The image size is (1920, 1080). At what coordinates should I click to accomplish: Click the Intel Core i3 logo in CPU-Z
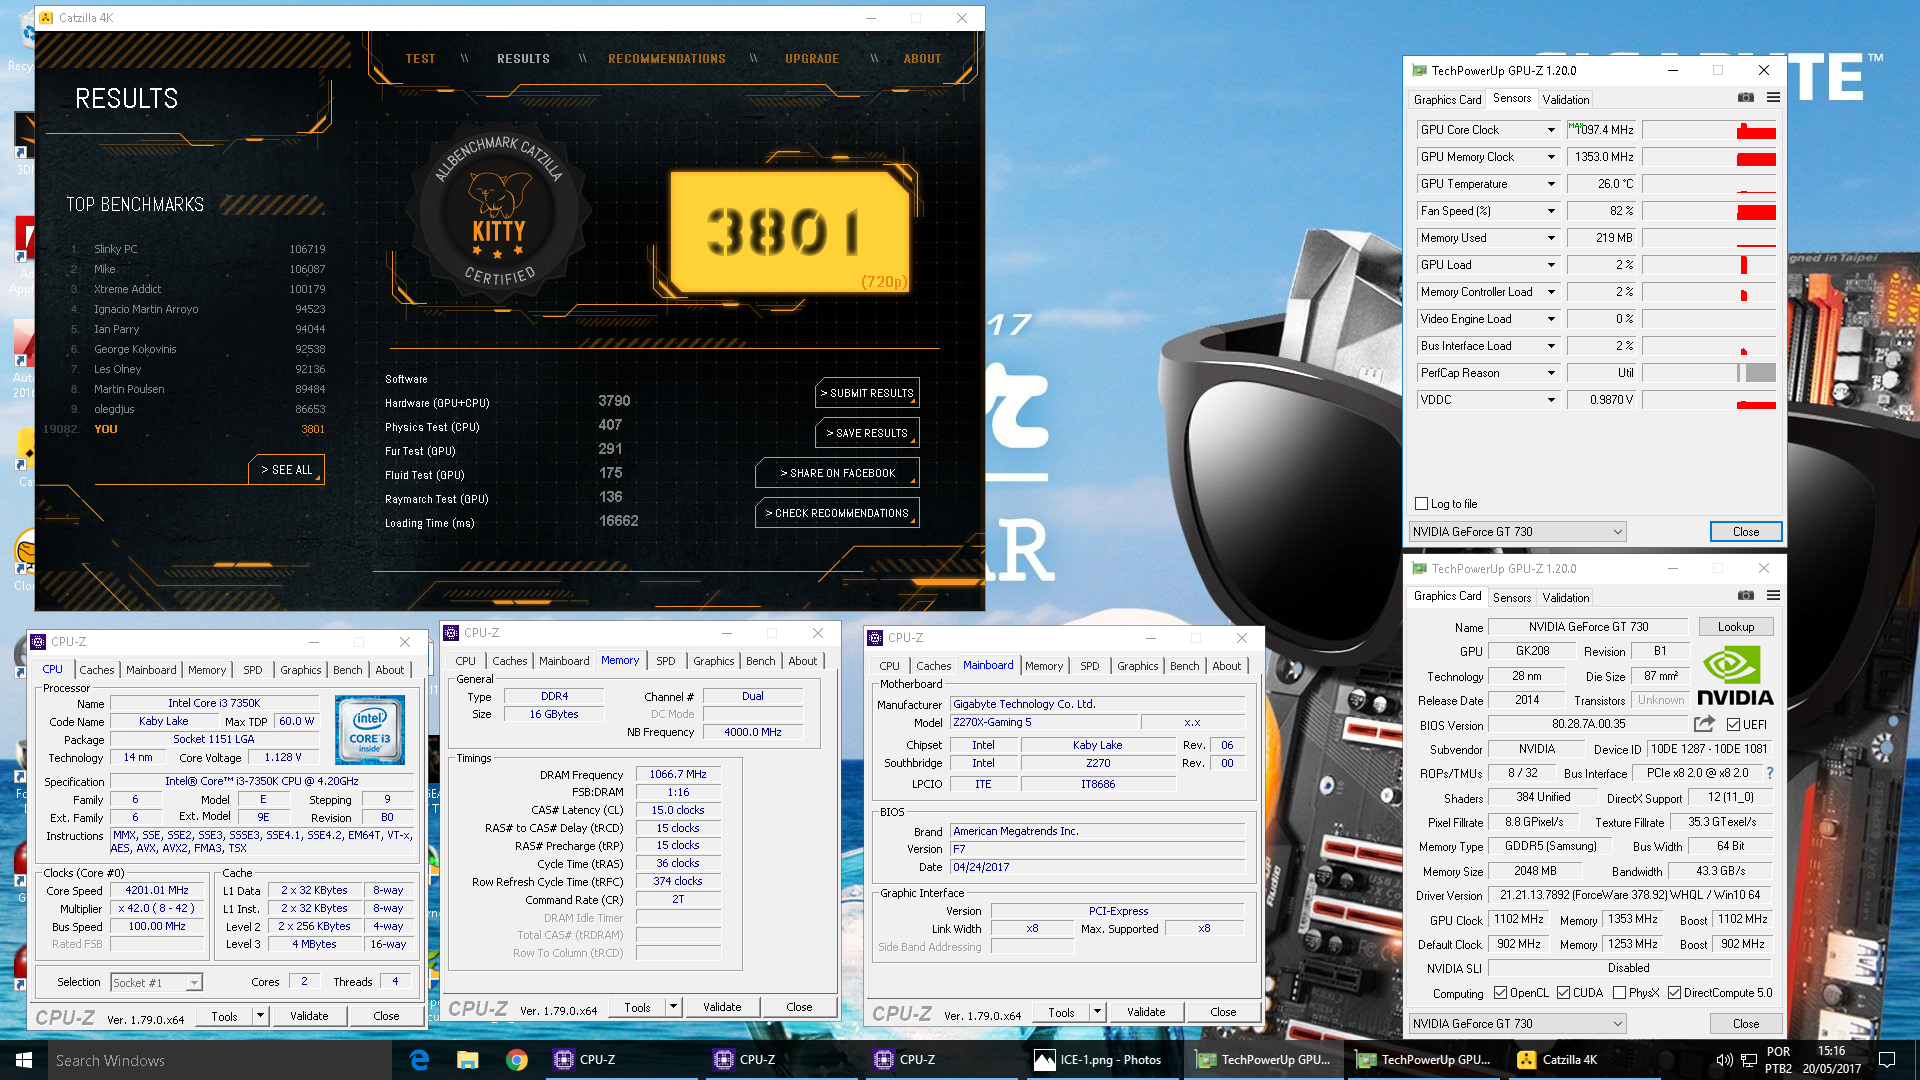click(370, 730)
